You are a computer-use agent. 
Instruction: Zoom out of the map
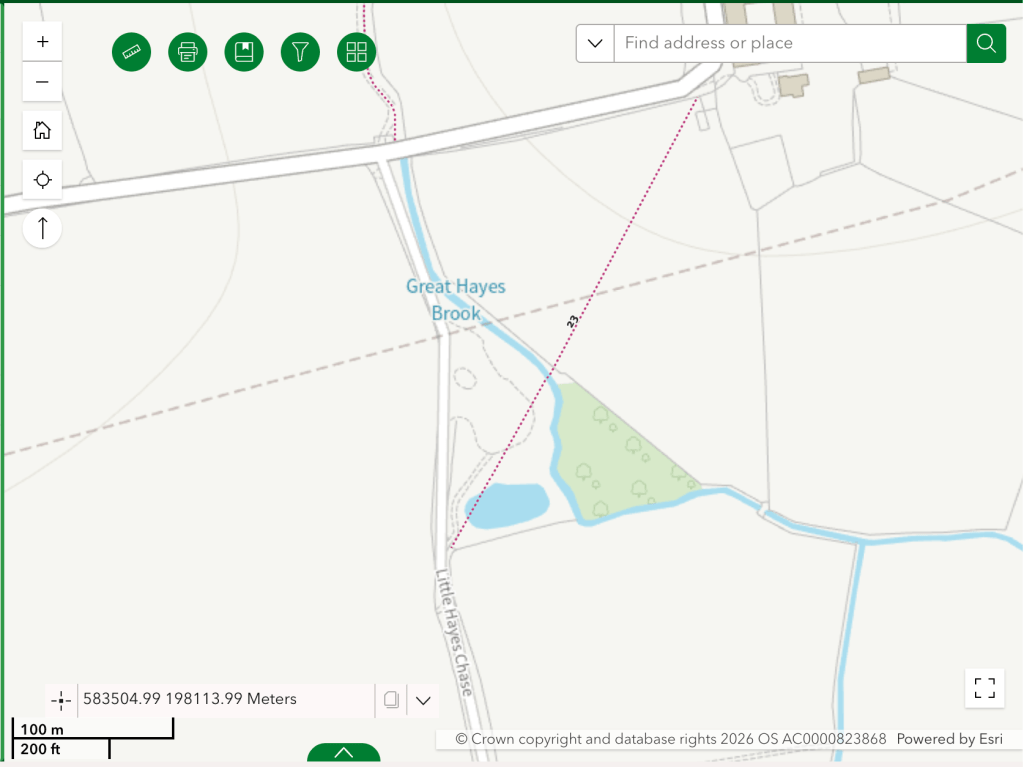click(42, 82)
